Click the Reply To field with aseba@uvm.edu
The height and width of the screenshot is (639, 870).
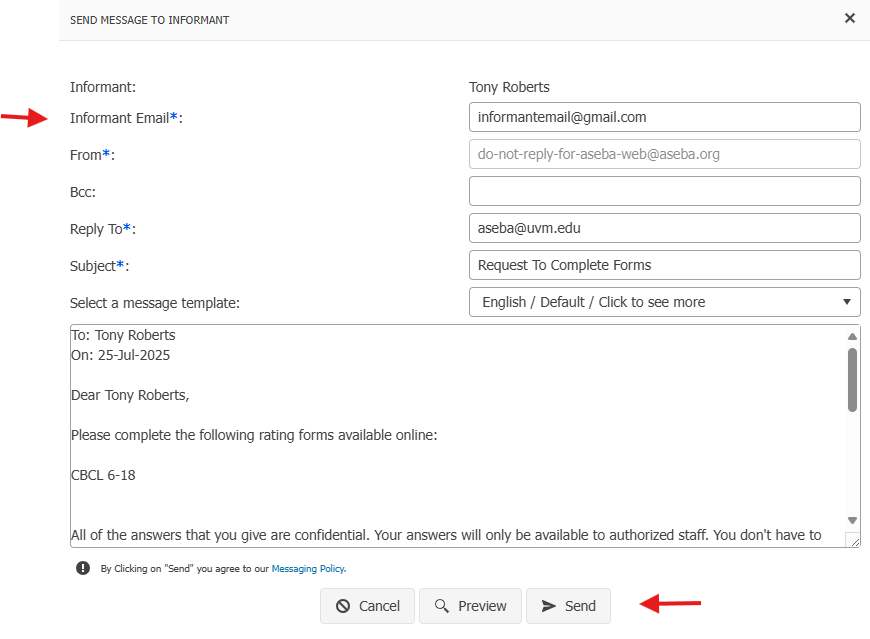[664, 228]
